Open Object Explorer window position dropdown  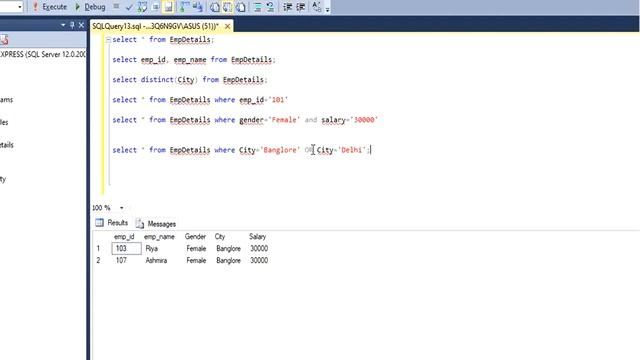tap(63, 25)
